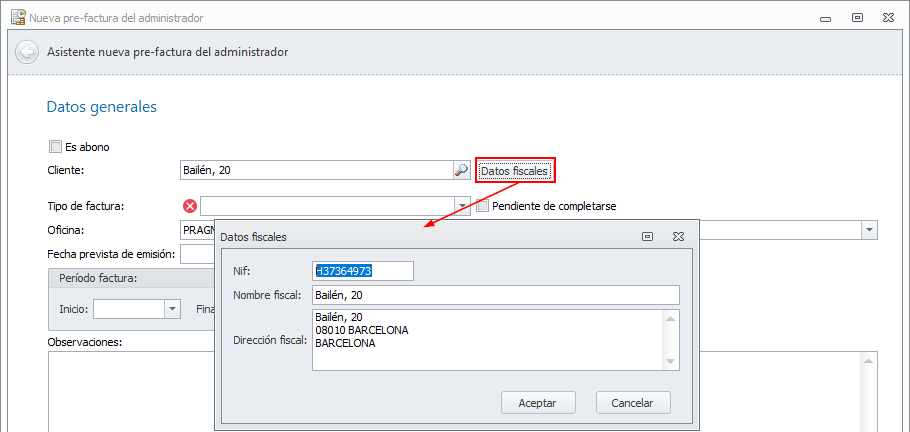Viewport: 910px width, 432px height.
Task: Confirm with the Aceptar button
Action: [x=537, y=403]
